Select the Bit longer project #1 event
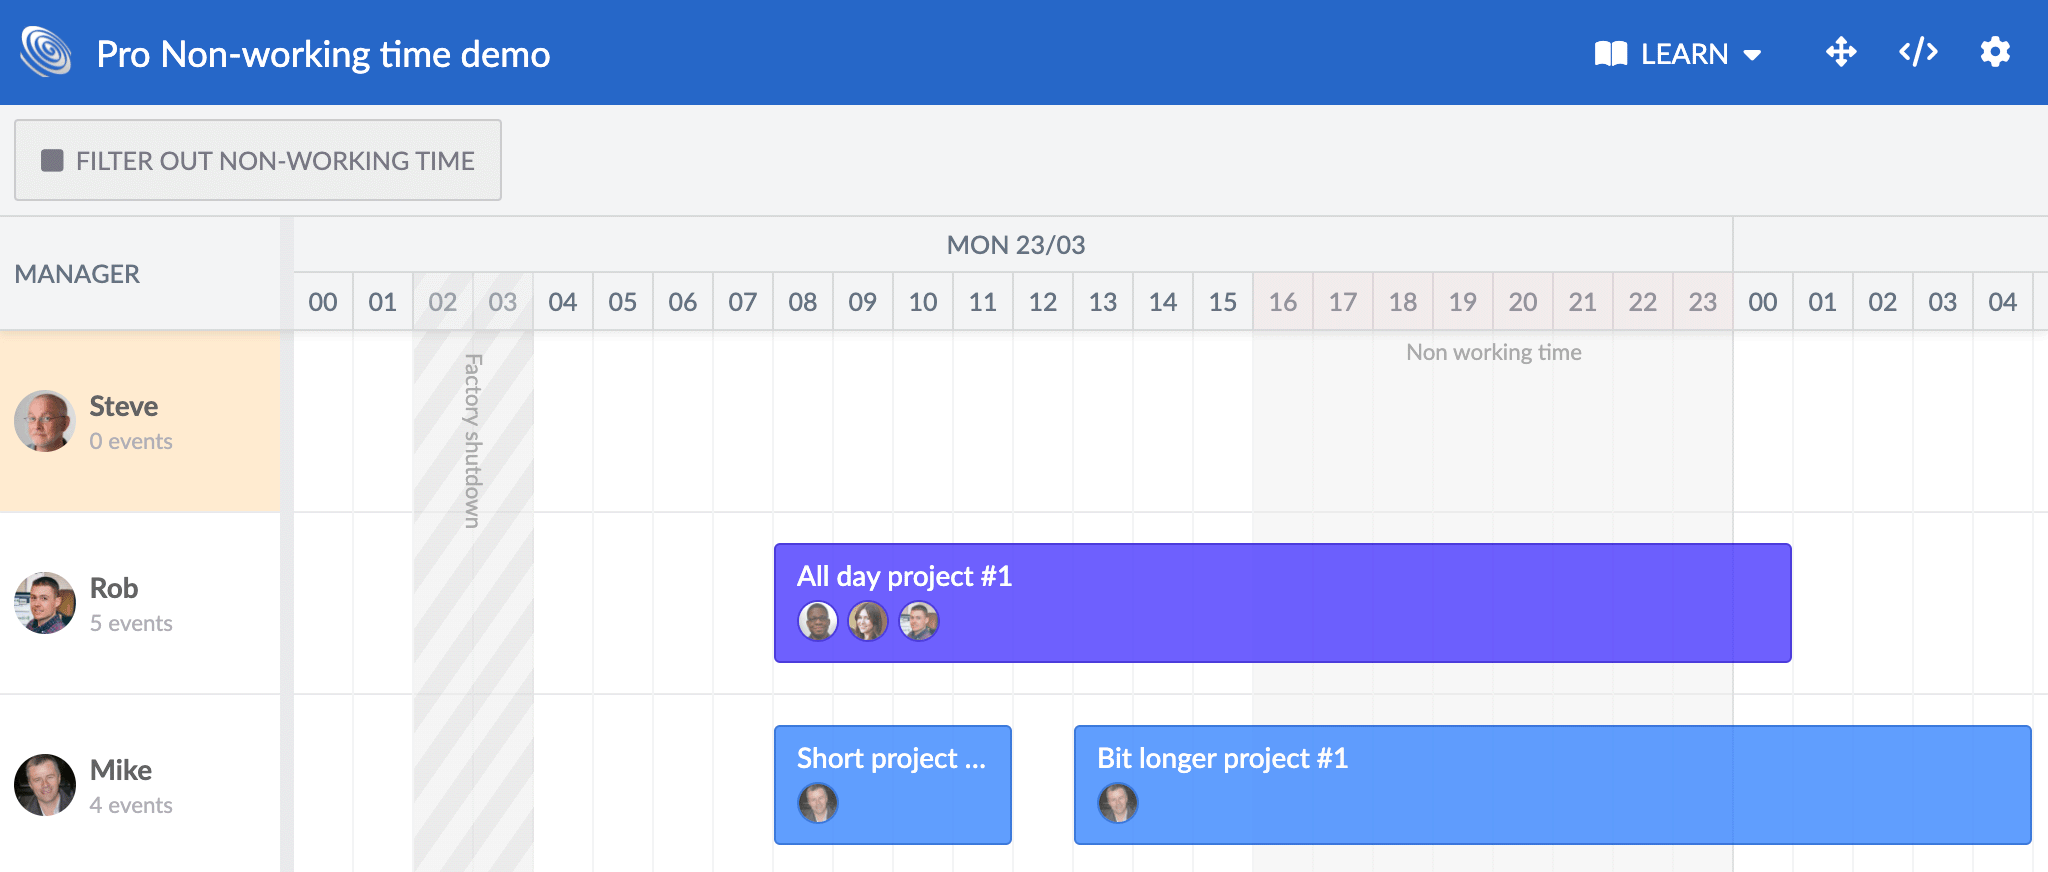The width and height of the screenshot is (2048, 872). [x=1552, y=785]
